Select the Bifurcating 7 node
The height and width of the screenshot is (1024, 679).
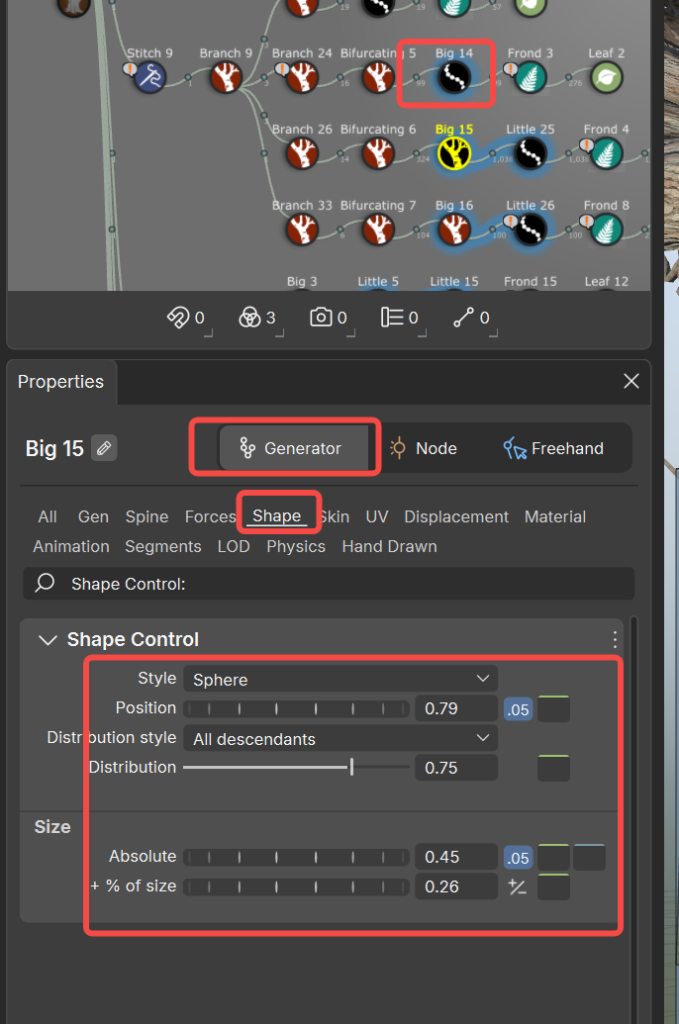pos(378,230)
